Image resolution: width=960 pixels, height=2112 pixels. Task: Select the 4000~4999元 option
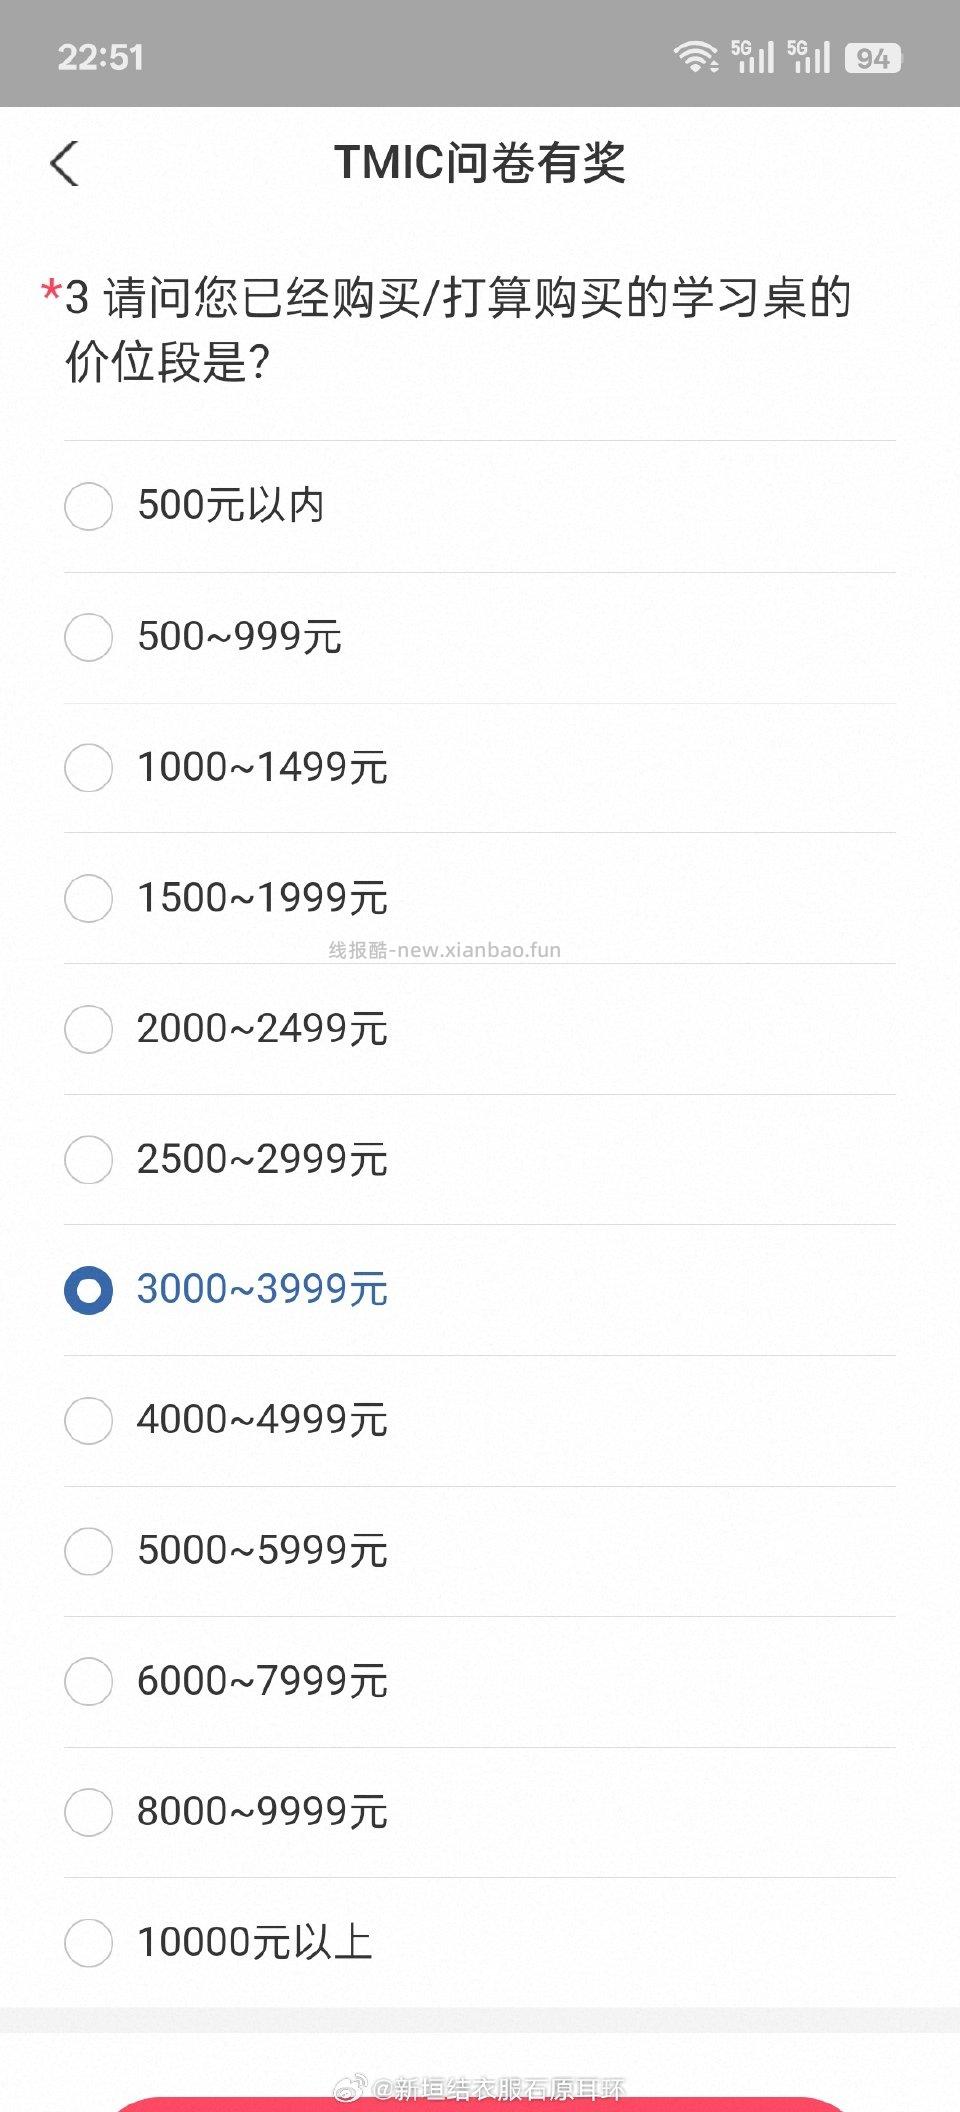(x=88, y=1421)
